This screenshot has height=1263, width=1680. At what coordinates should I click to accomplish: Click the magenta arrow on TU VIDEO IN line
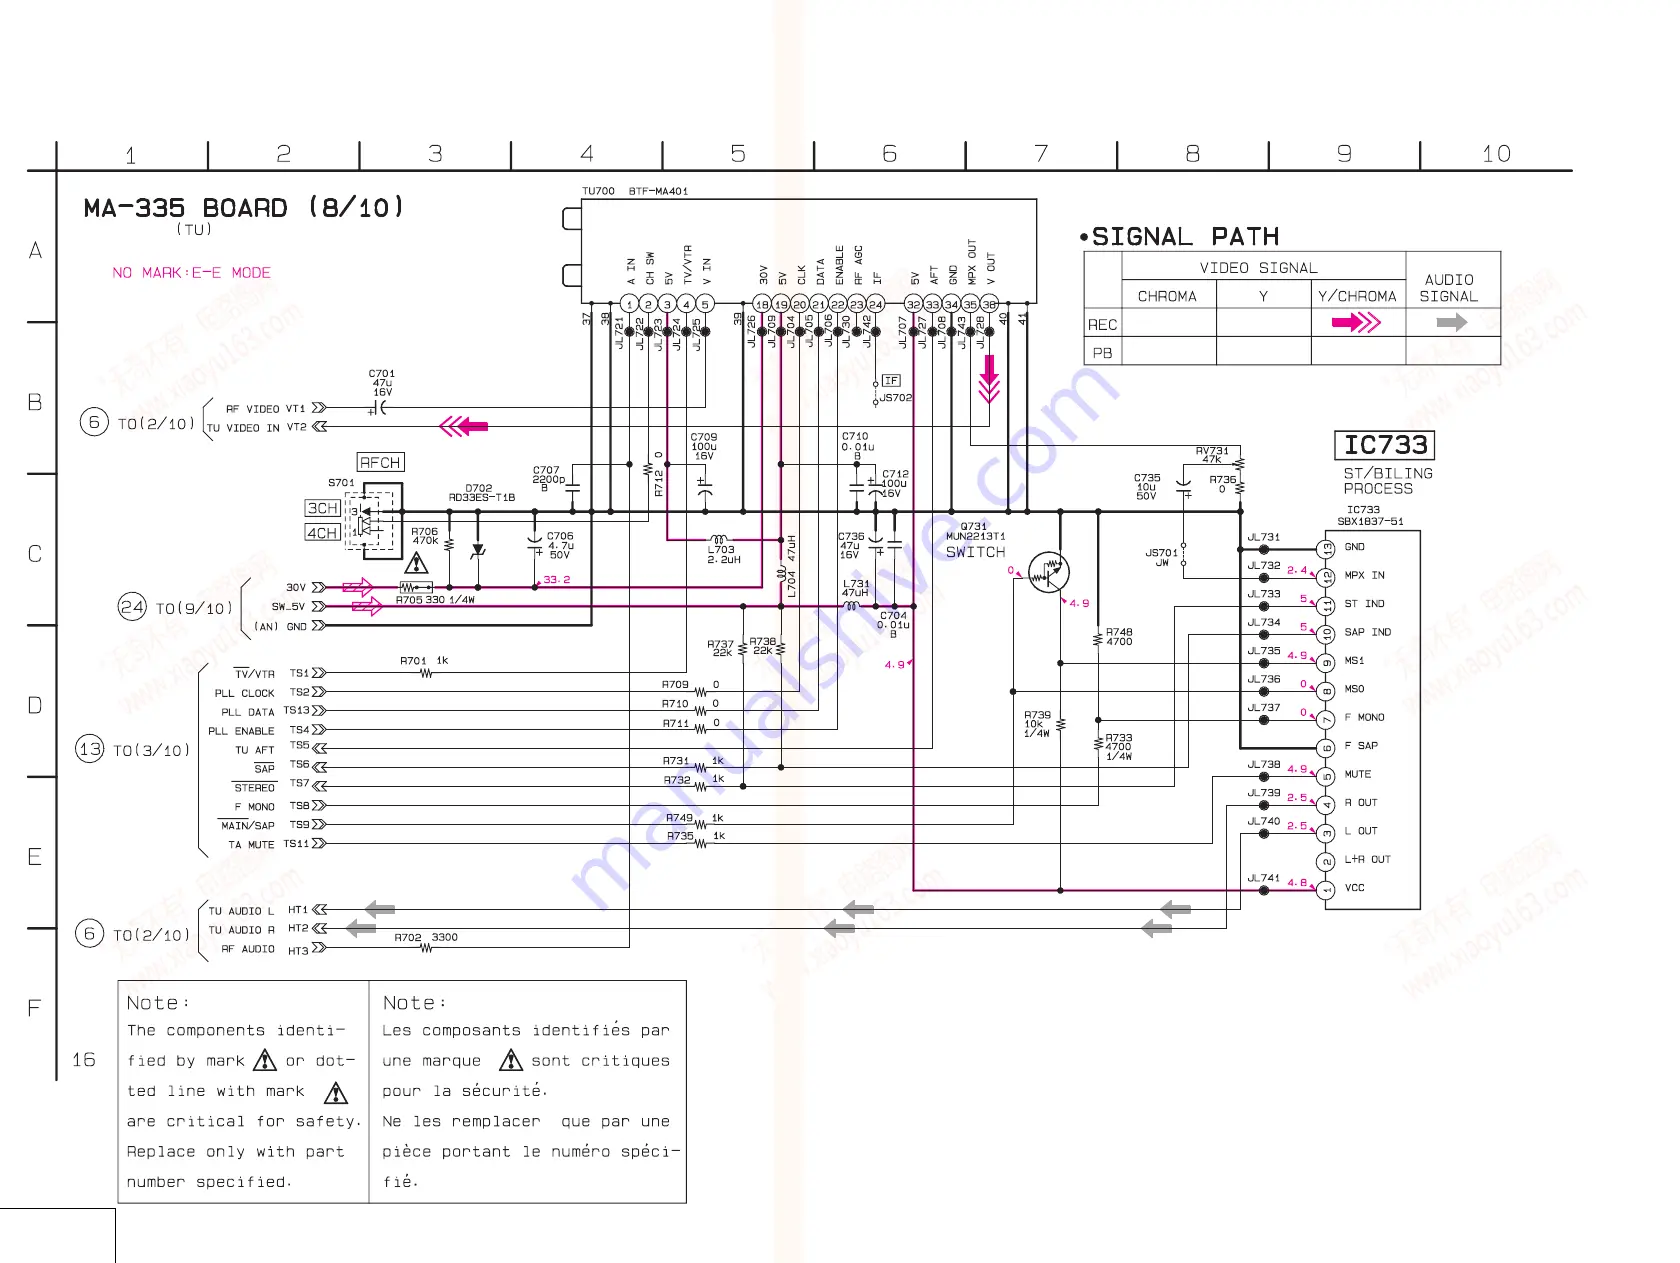click(464, 427)
